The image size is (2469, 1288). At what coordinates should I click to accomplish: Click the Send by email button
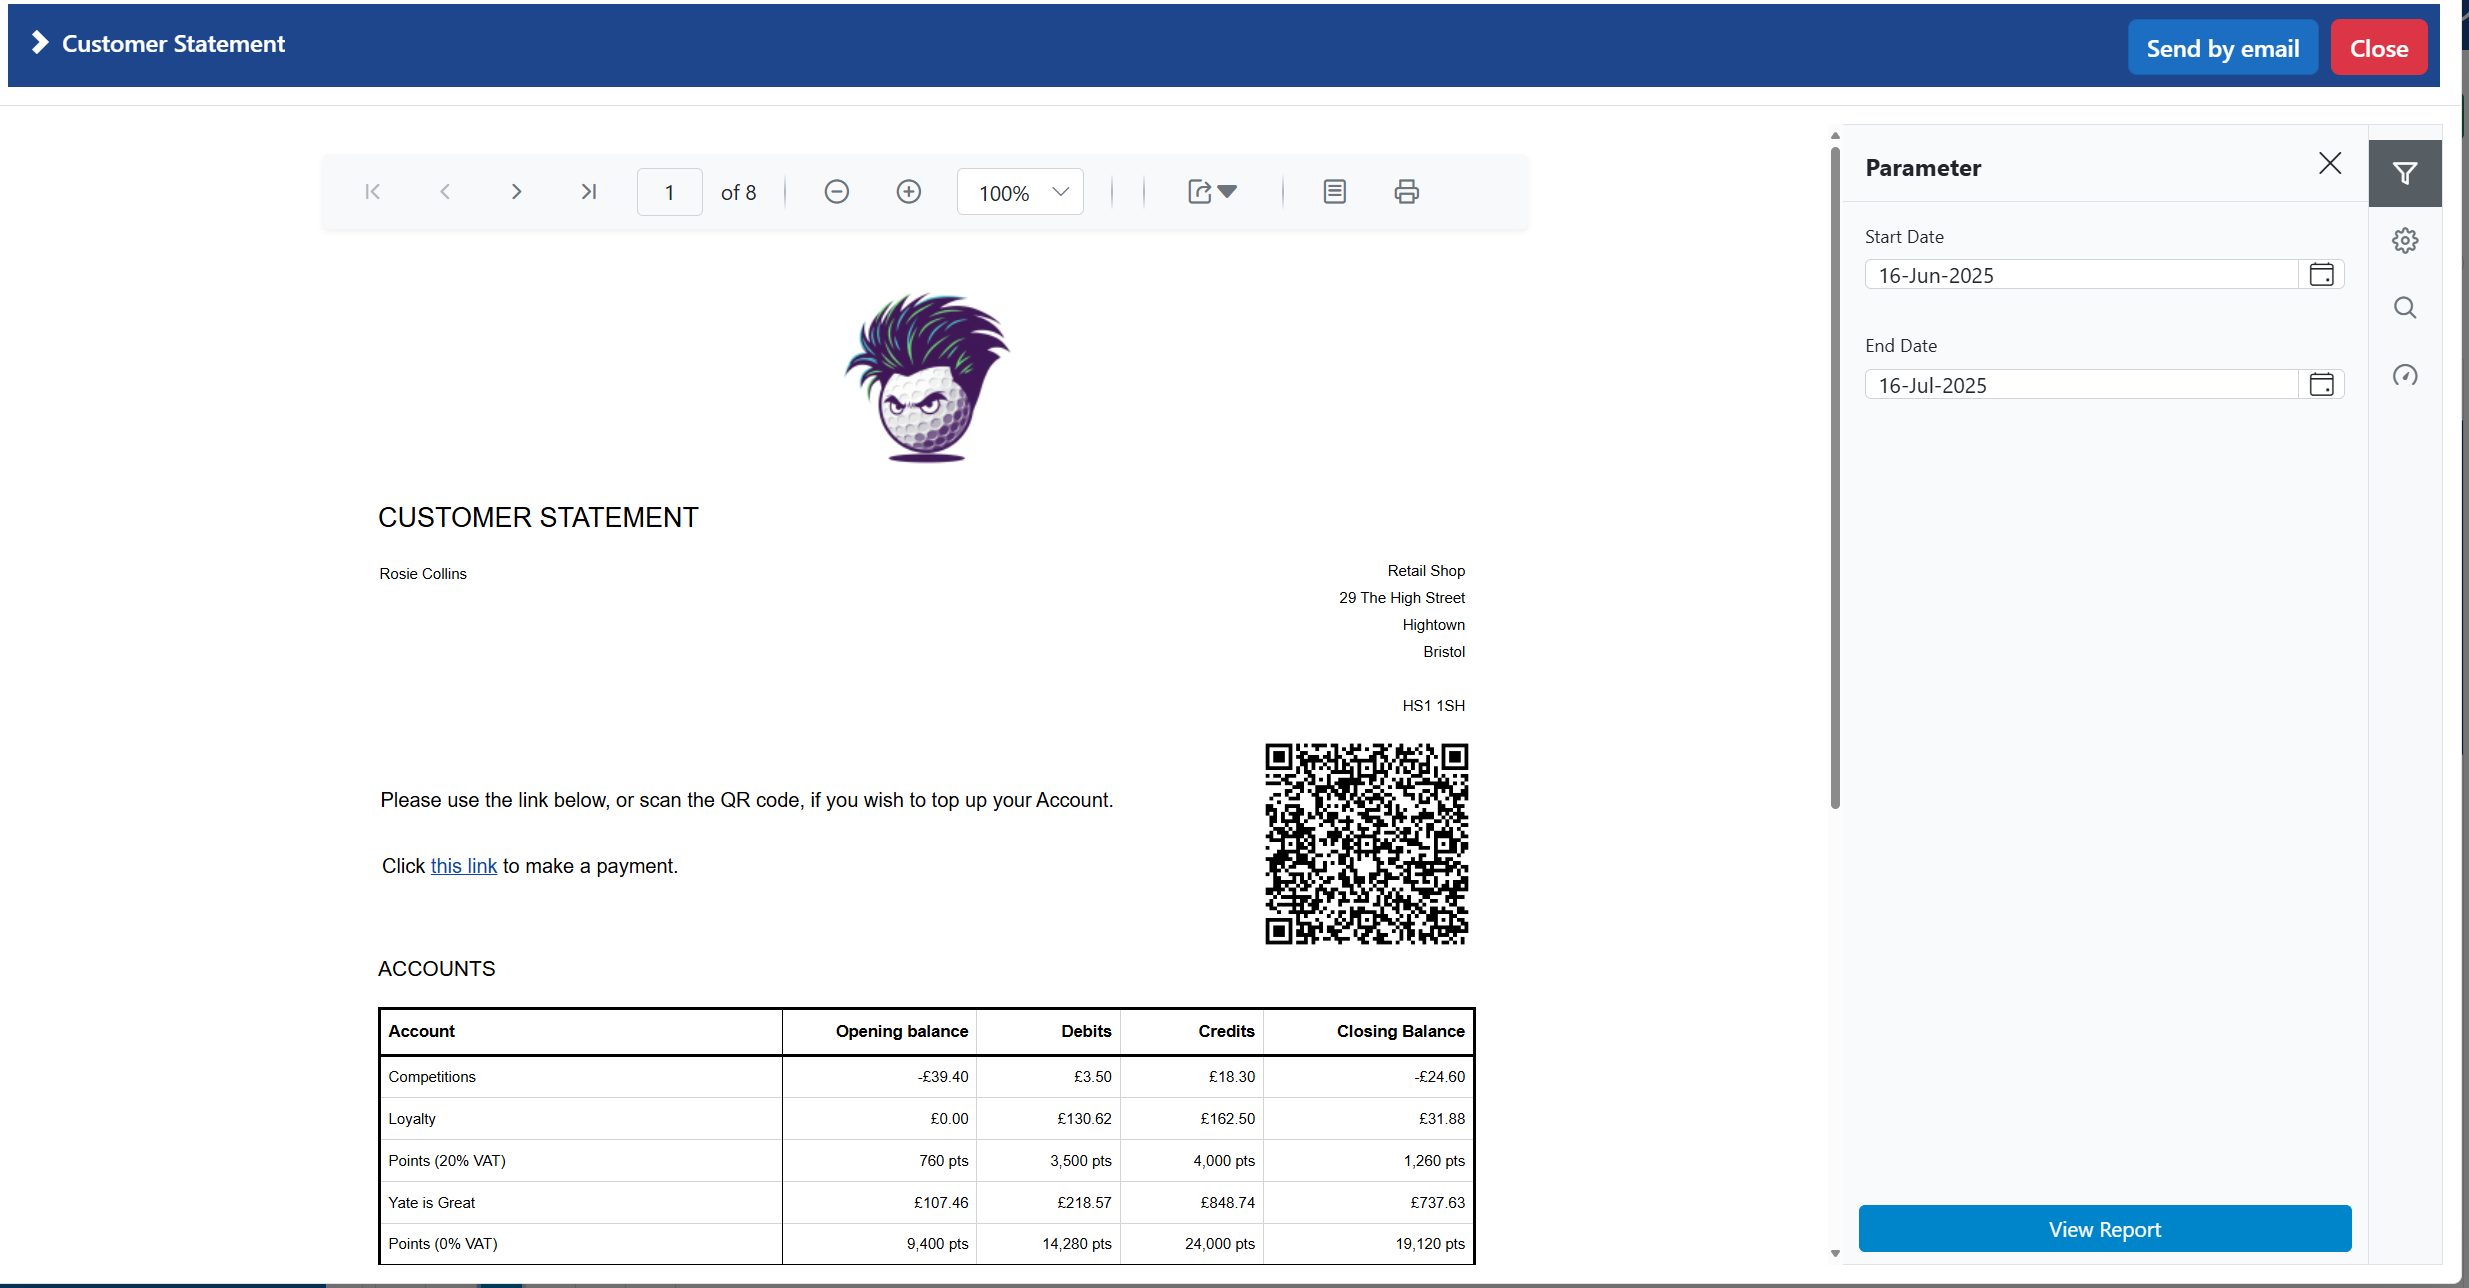click(2222, 48)
